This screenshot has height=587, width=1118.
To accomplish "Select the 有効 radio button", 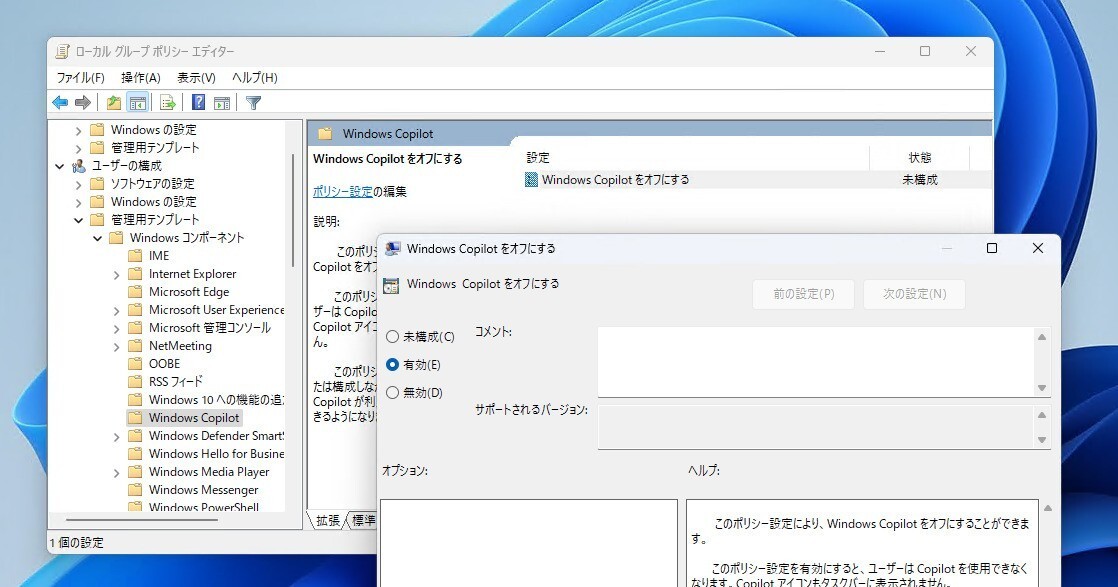I will (x=391, y=365).
